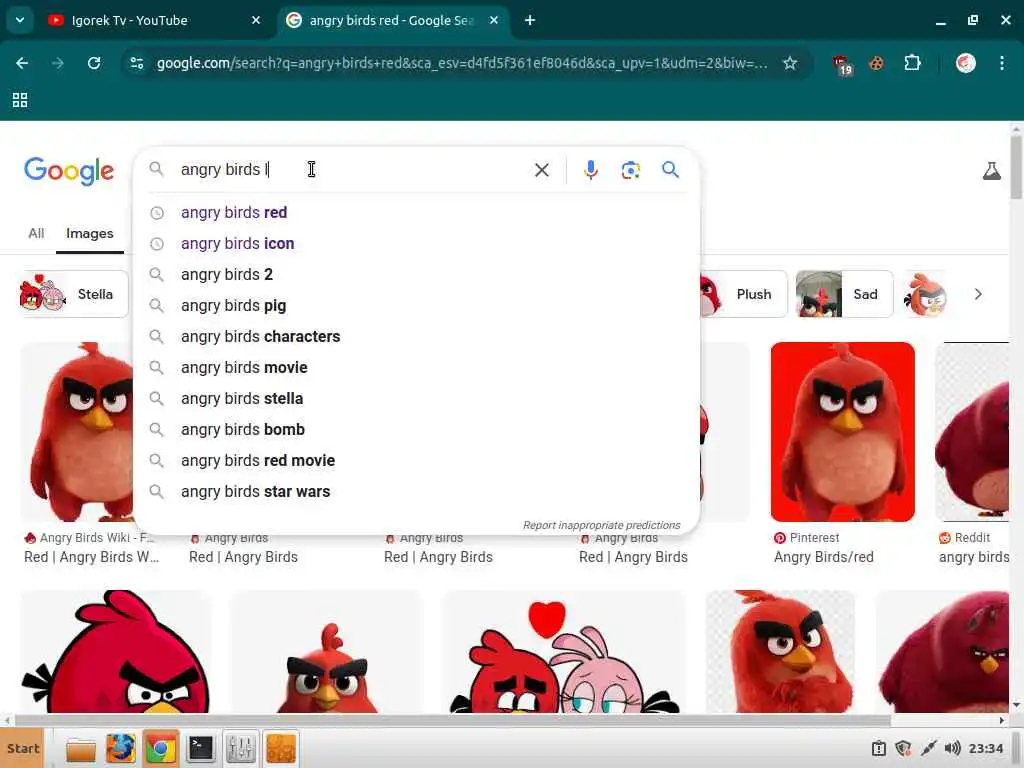Show more filter chips with arrow
This screenshot has height=768, width=1024.
point(978,294)
